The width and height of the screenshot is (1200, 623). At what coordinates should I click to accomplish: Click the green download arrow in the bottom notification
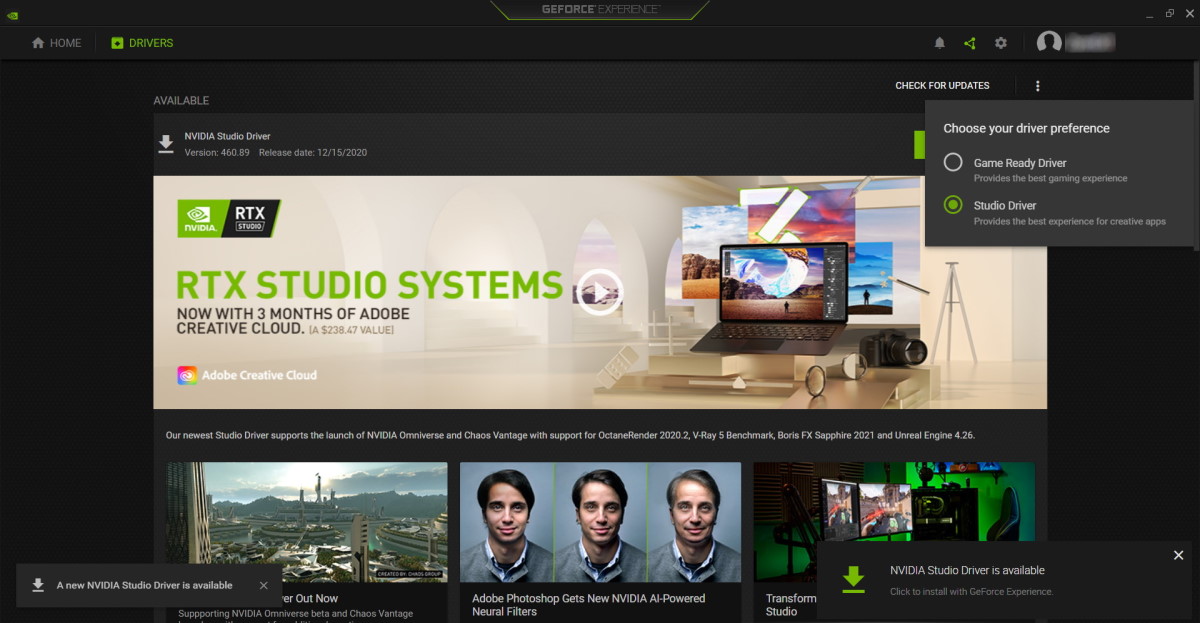coord(852,578)
